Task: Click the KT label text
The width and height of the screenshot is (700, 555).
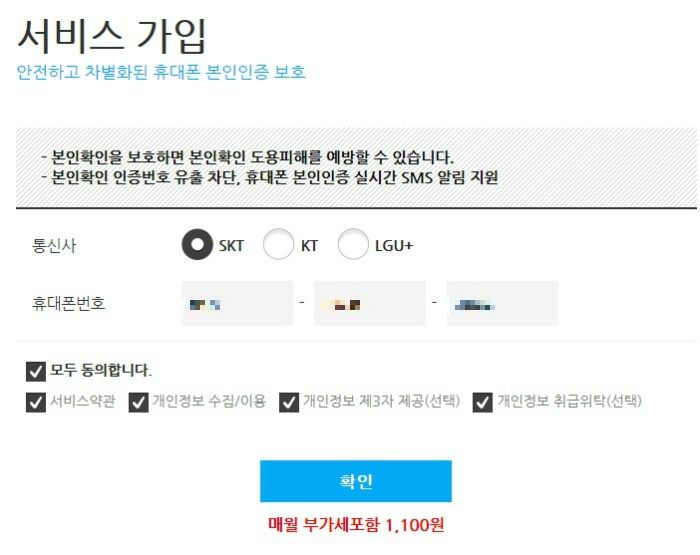Action: tap(309, 246)
